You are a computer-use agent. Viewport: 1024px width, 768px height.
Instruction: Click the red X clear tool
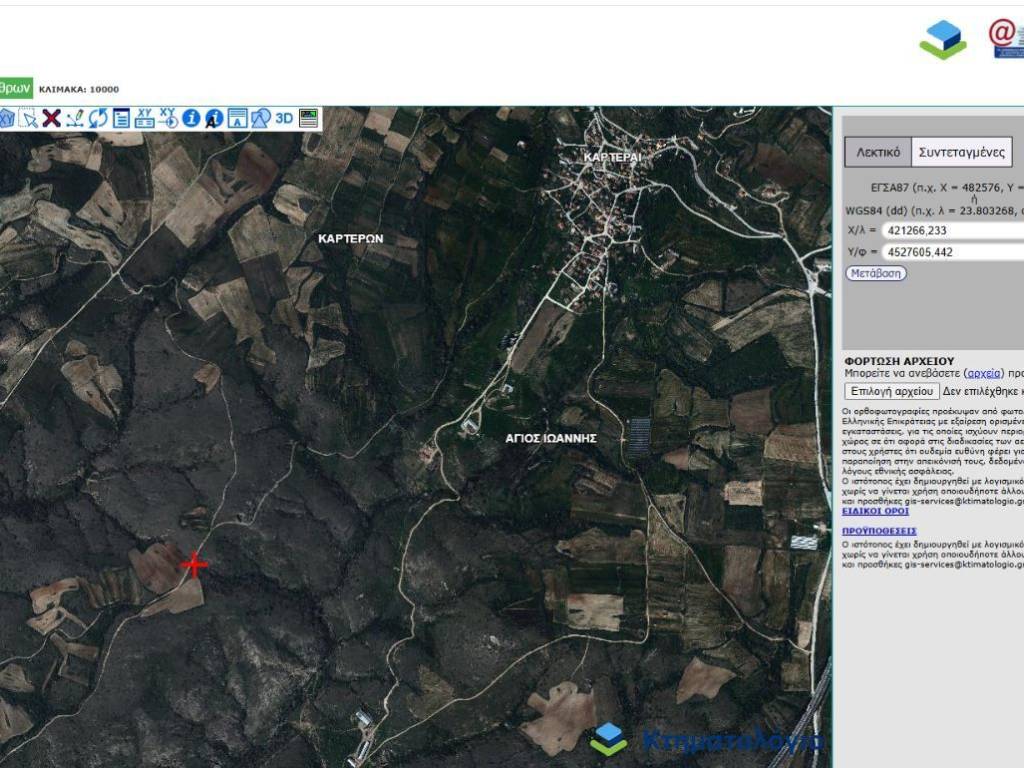point(51,118)
